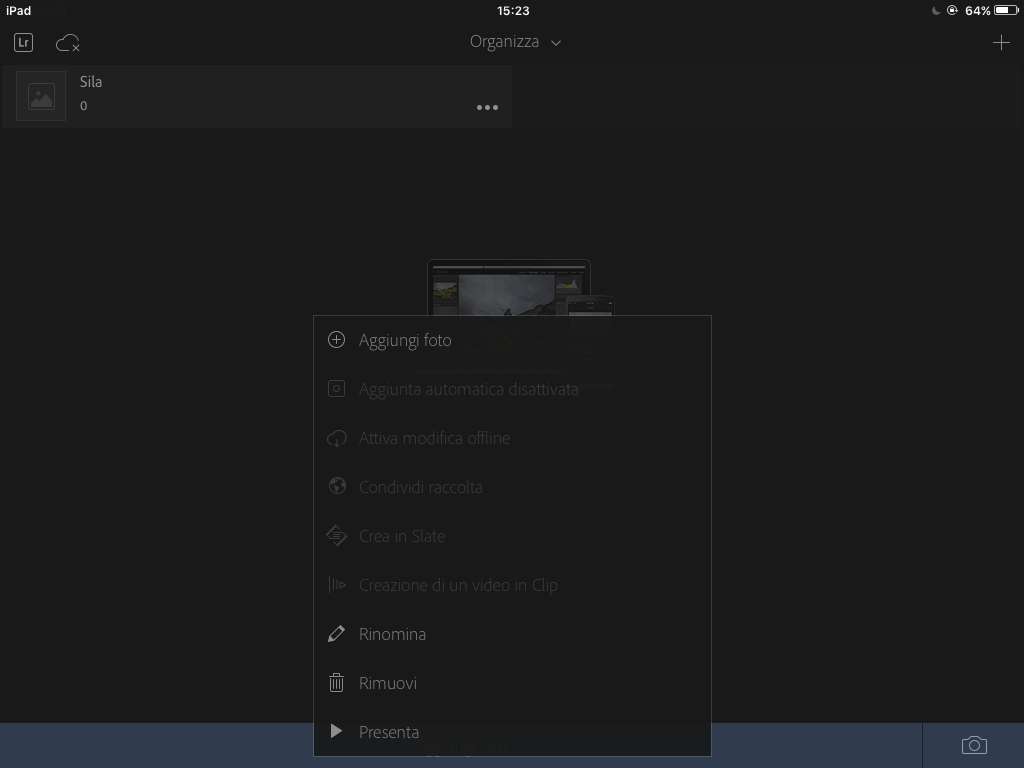1024x768 pixels.
Task: Click the Clip video icon
Action: (336, 584)
